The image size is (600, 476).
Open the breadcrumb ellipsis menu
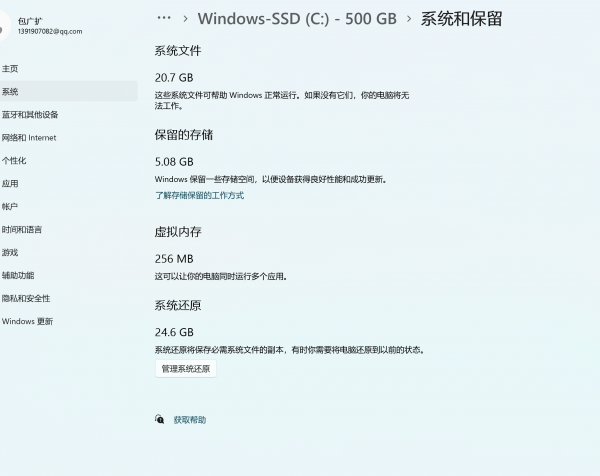click(x=164, y=18)
